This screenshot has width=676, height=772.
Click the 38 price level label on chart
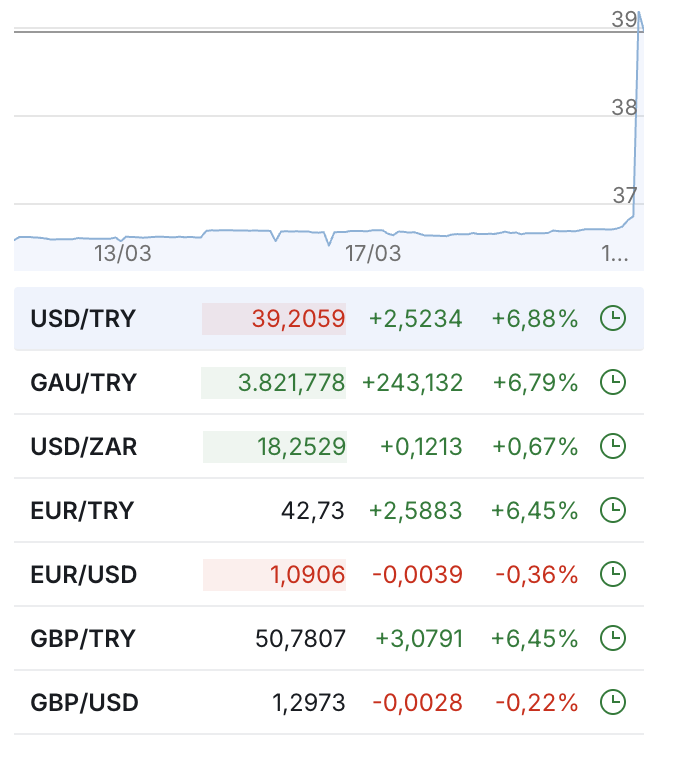coord(624,107)
